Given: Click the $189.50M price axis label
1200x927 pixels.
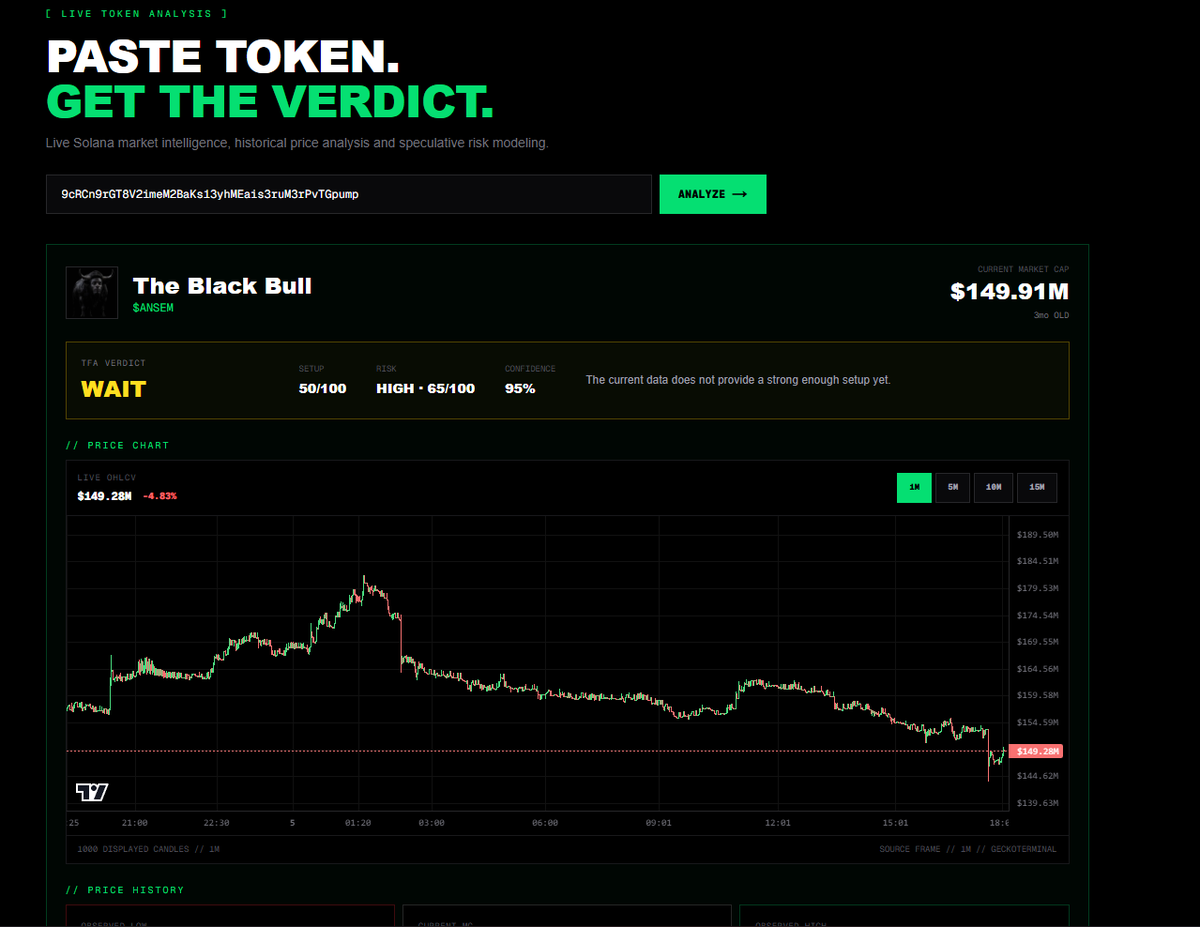Looking at the screenshot, I should click(1037, 535).
